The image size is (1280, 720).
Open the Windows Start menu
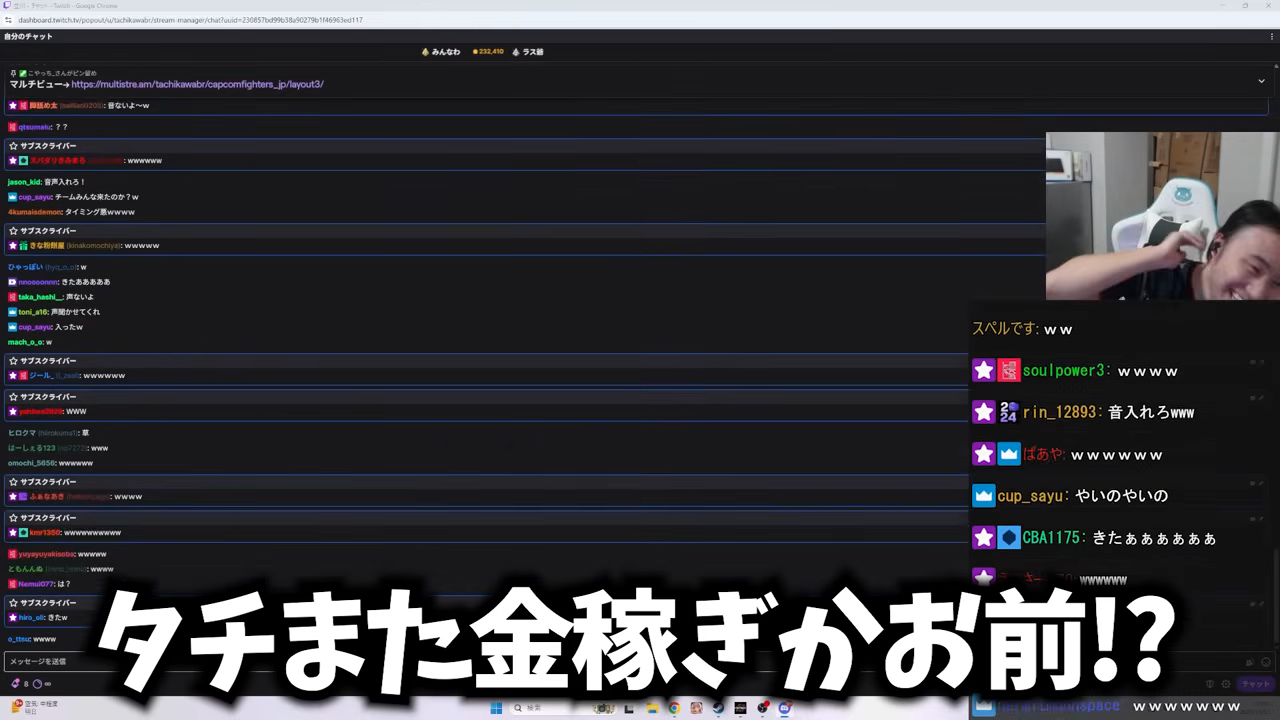496,708
